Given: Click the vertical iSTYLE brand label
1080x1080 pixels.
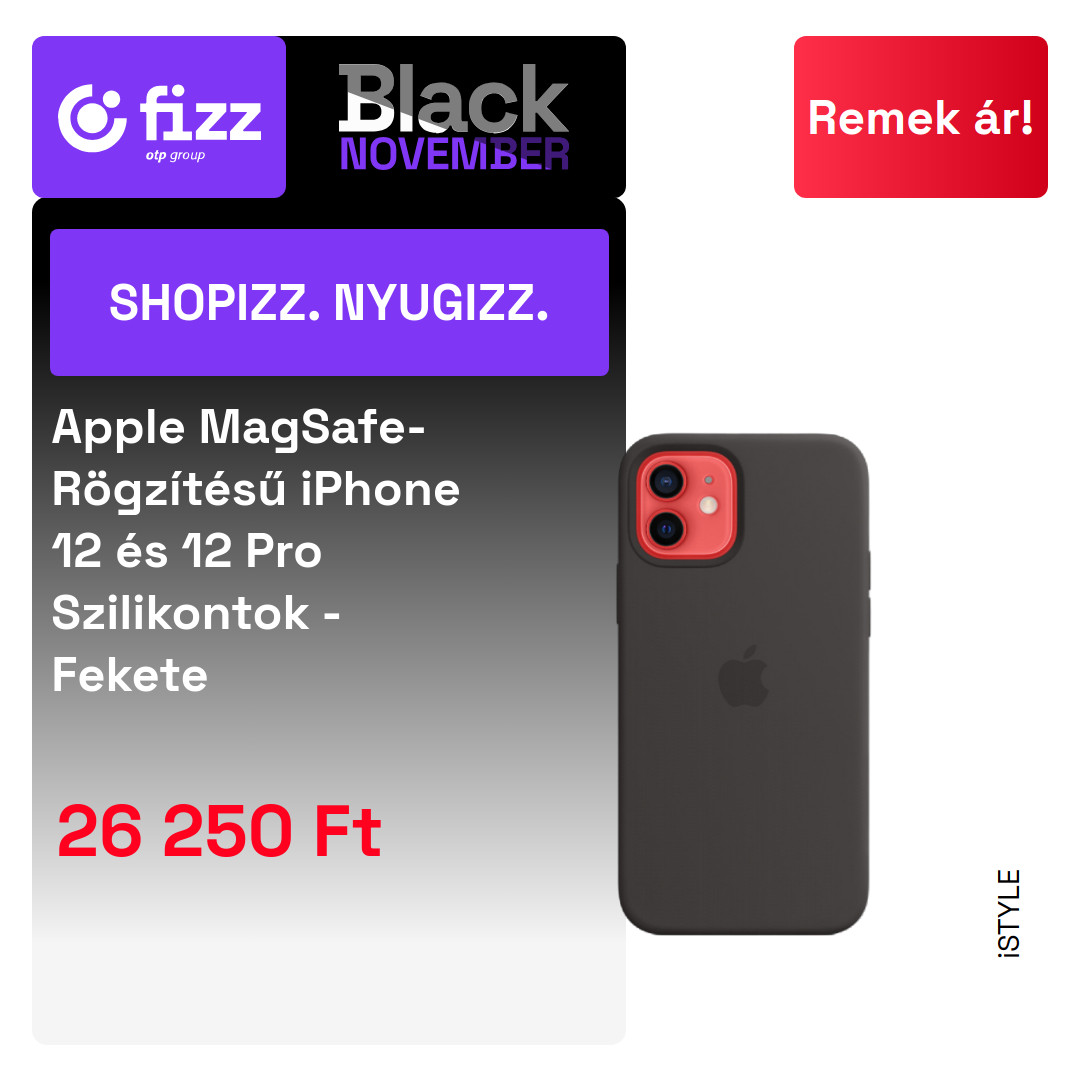Looking at the screenshot, I should [x=1009, y=913].
